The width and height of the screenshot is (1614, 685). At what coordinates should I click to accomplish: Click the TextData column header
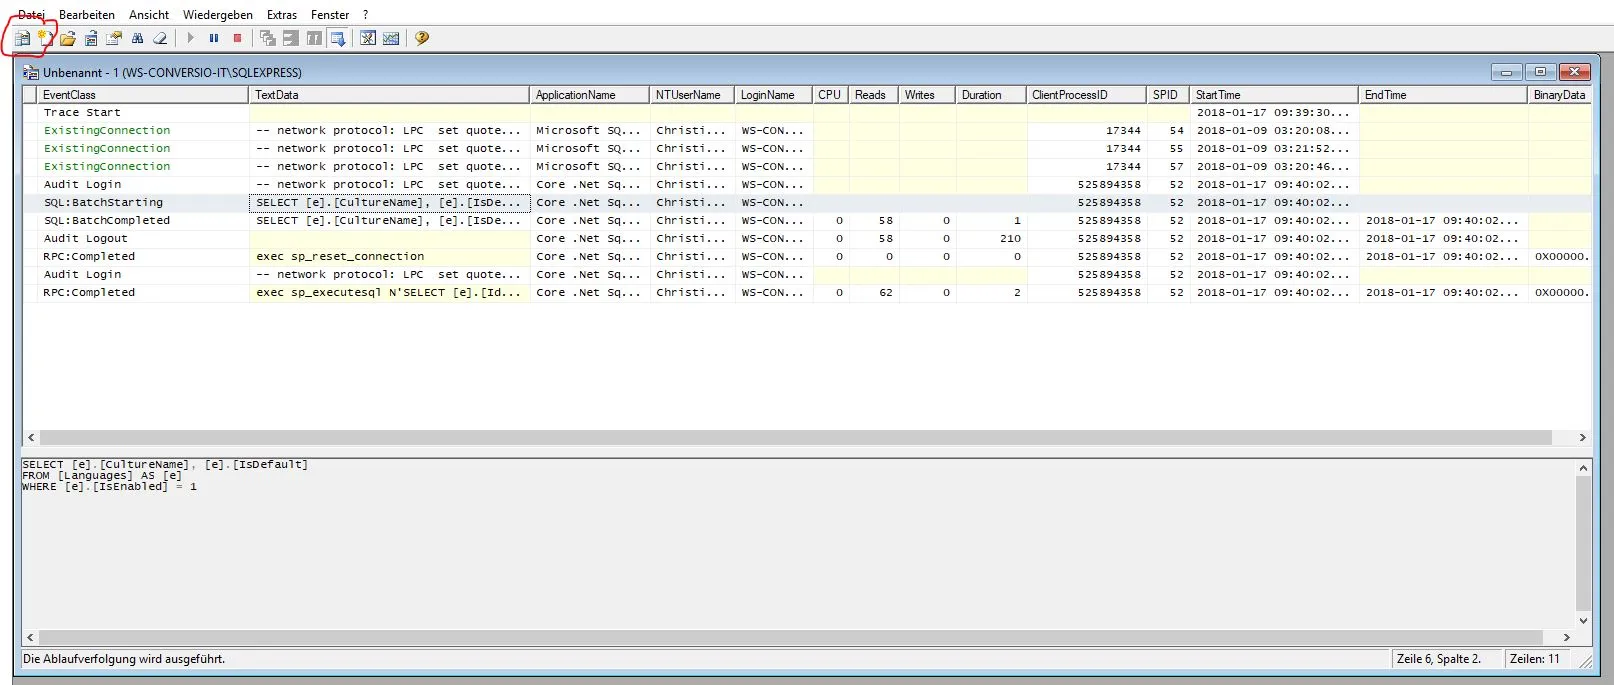click(x=389, y=95)
